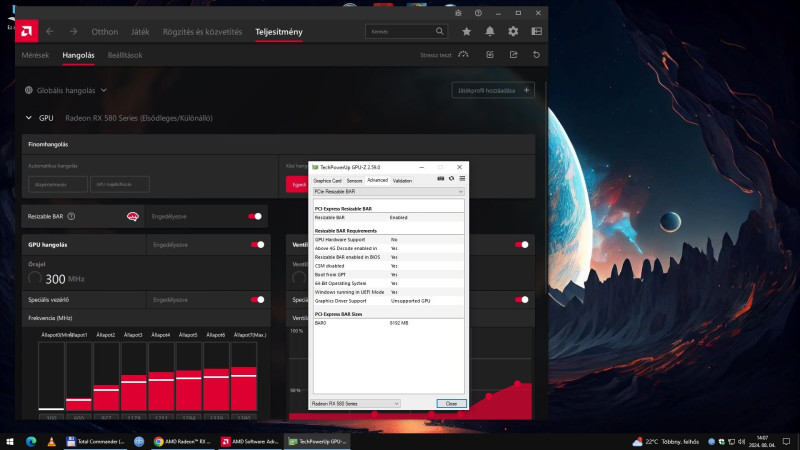Go forward with the right arrow icon
This screenshot has width=800, height=450.
click(x=73, y=32)
